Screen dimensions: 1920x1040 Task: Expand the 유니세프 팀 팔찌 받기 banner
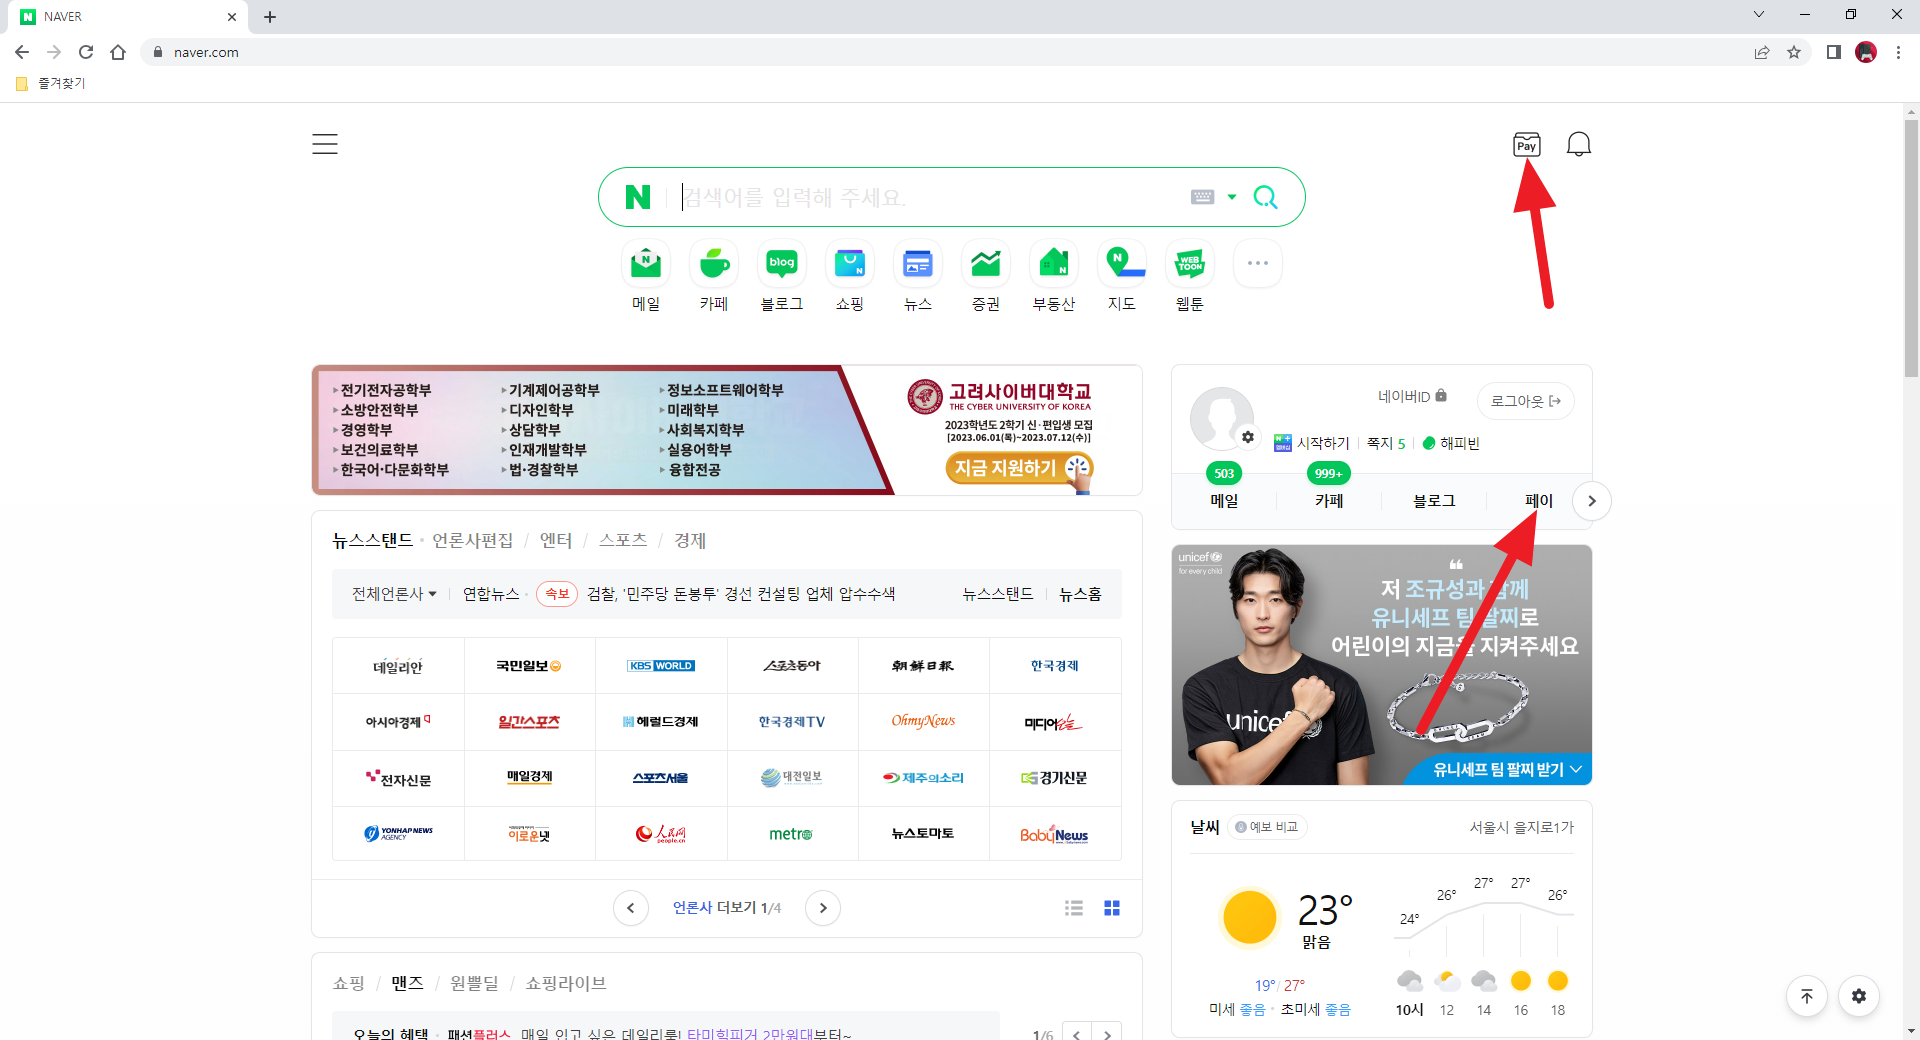(x=1507, y=769)
